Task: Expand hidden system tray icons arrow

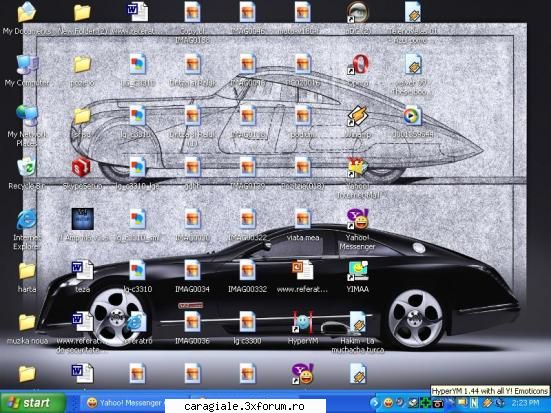Action: (x=375, y=403)
